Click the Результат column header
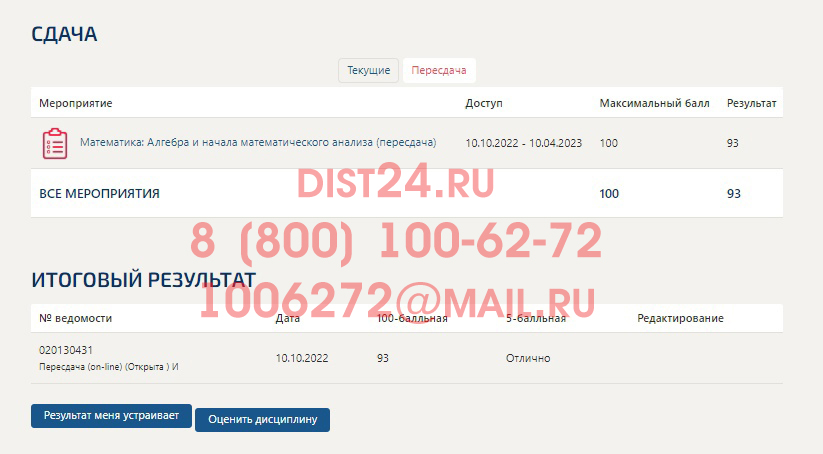 tap(752, 103)
